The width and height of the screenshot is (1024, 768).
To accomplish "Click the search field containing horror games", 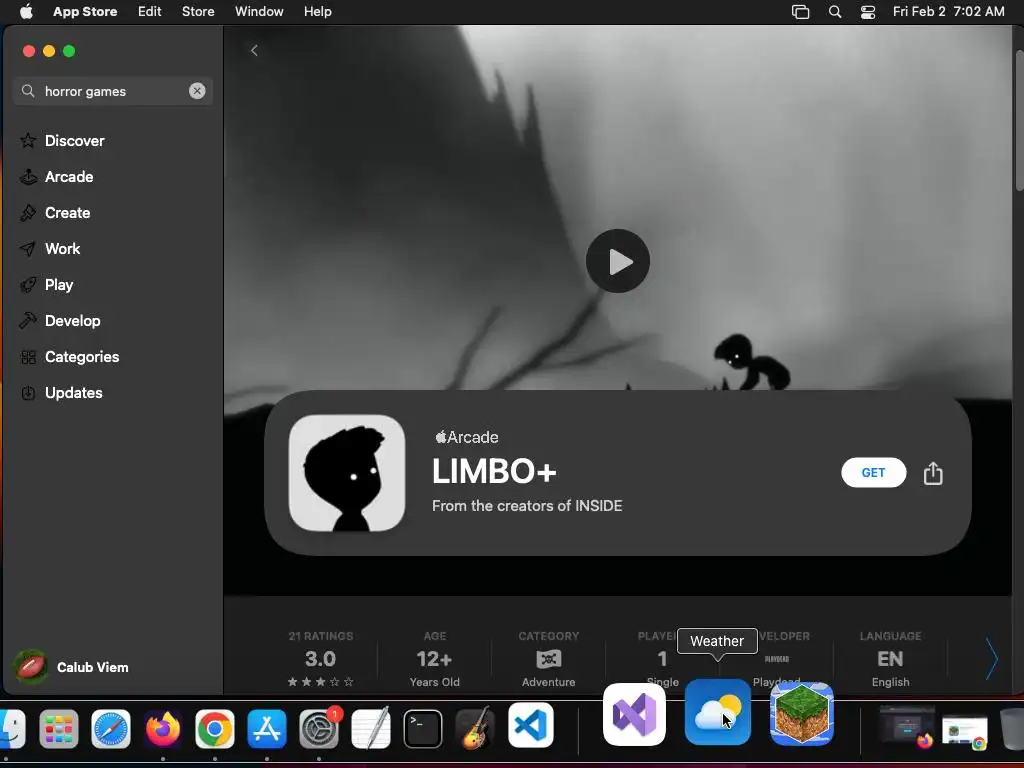I will tap(112, 91).
